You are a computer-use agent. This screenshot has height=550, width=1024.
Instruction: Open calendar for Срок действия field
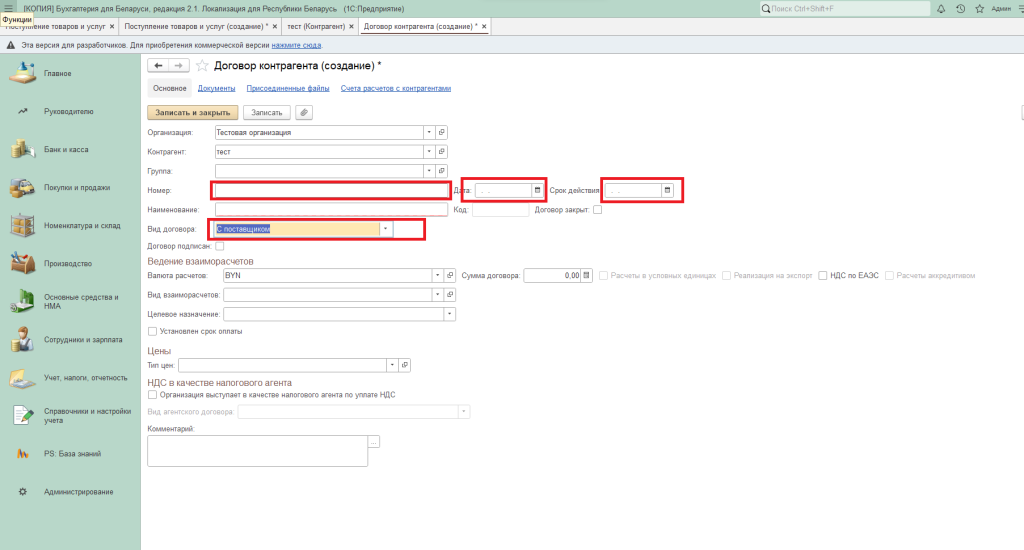pyautogui.click(x=668, y=190)
